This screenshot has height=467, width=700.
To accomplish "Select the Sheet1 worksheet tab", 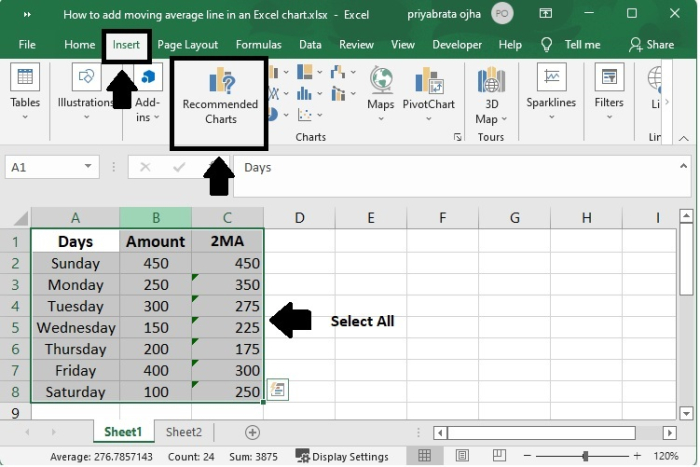I will click(x=123, y=432).
